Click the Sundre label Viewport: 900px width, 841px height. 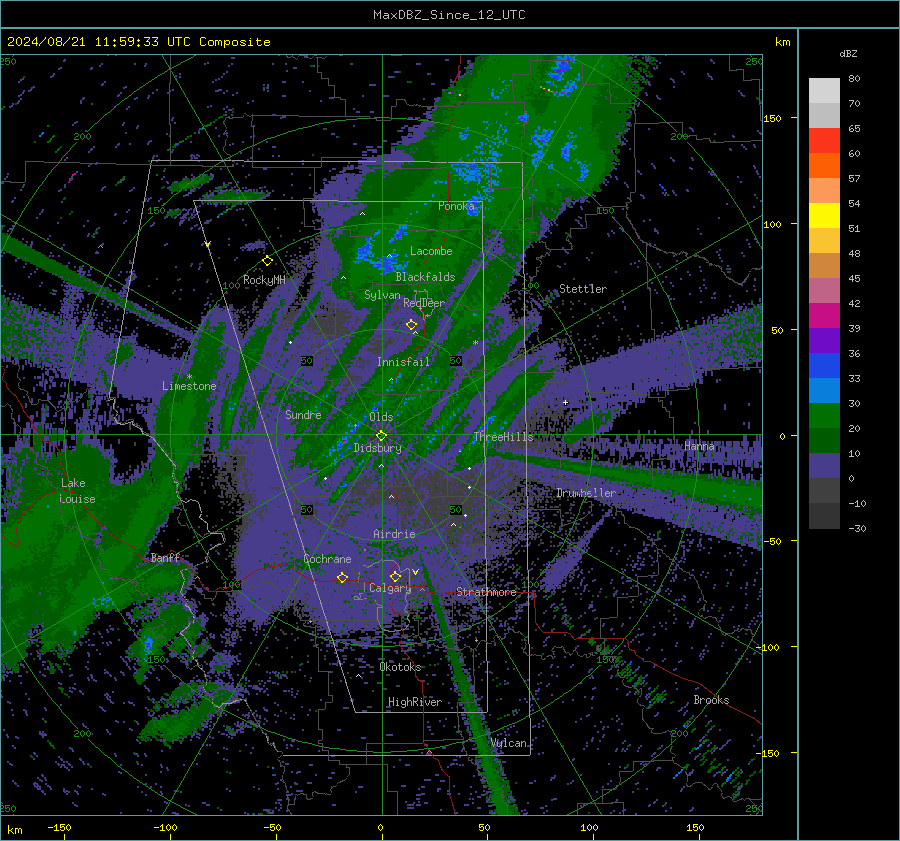pyautogui.click(x=303, y=415)
